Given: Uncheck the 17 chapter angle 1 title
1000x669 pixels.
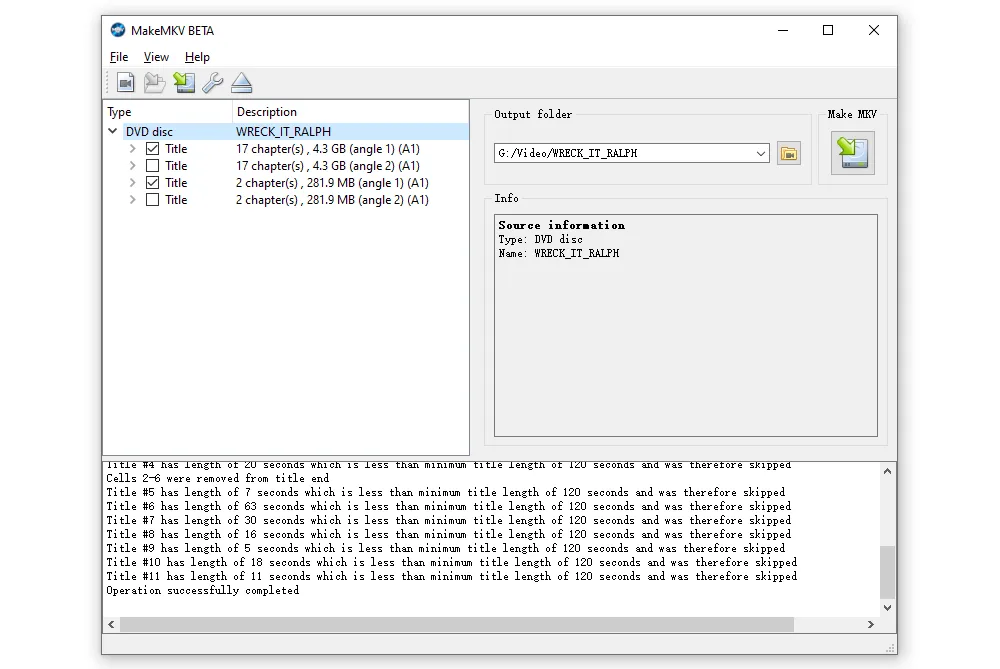Looking at the screenshot, I should click(152, 149).
